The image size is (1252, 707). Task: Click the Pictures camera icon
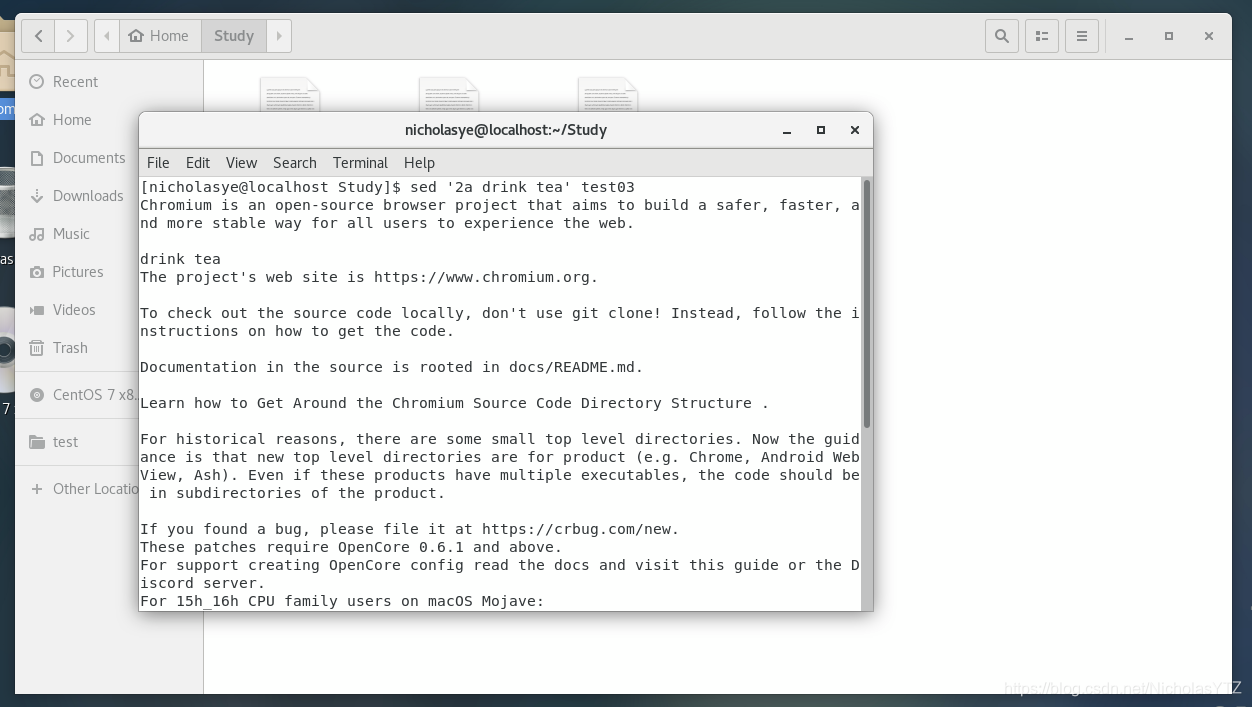pyautogui.click(x=37, y=272)
